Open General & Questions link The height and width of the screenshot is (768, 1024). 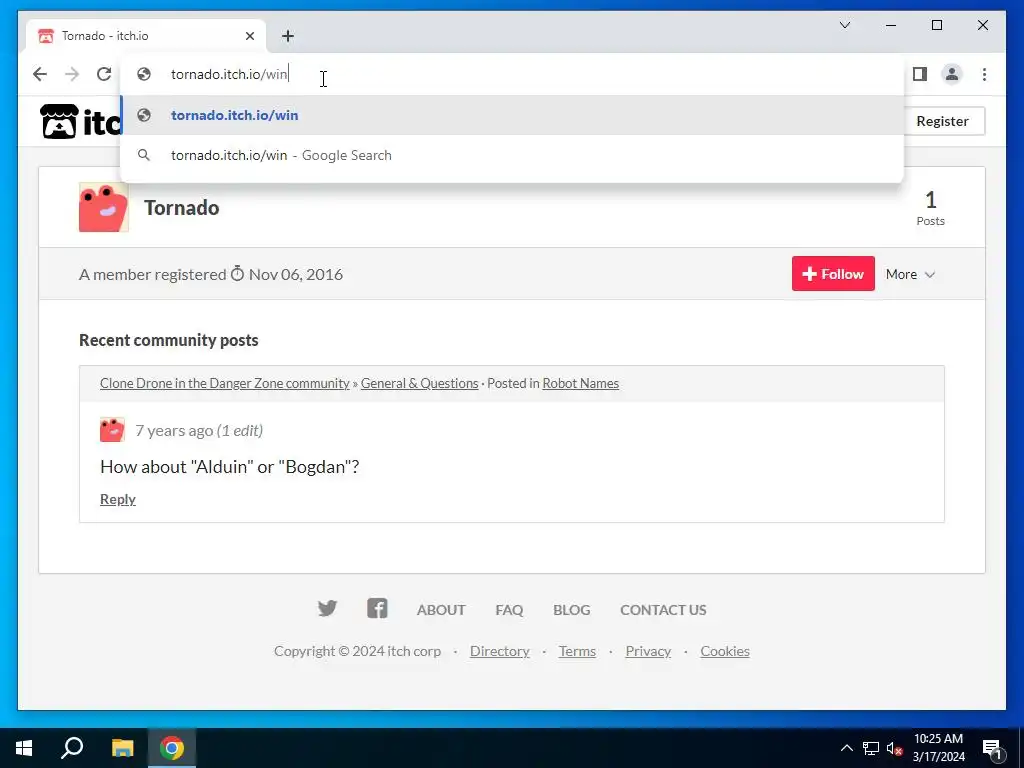coord(419,383)
